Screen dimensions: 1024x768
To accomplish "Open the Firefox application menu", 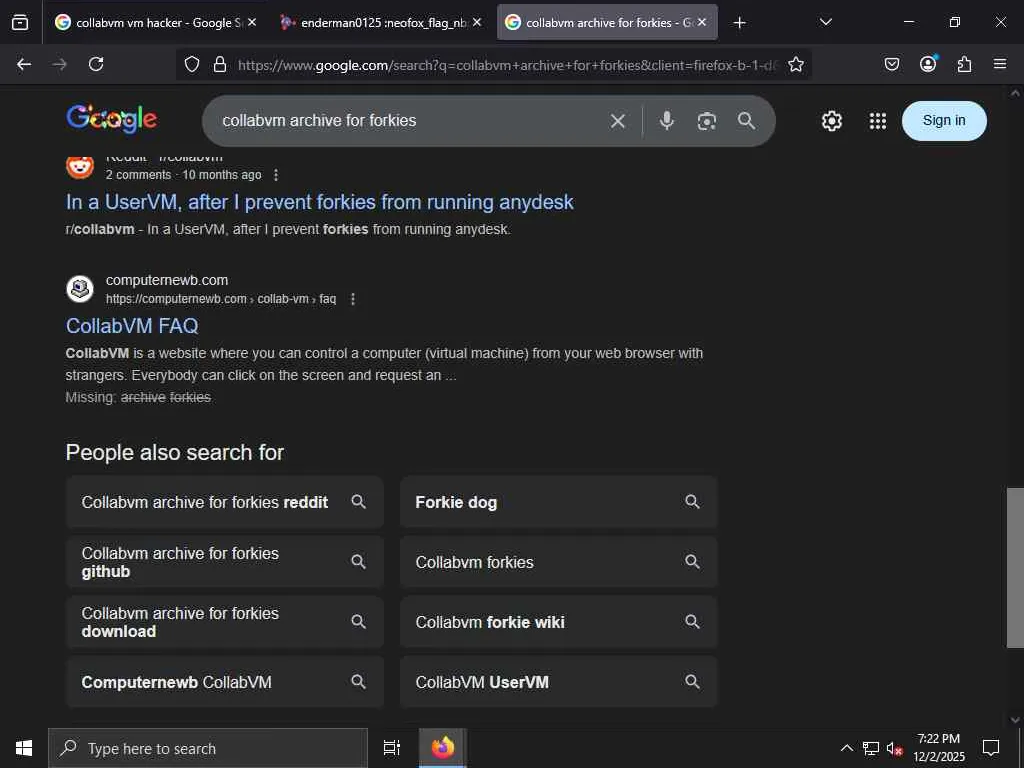I will pos(1000,64).
